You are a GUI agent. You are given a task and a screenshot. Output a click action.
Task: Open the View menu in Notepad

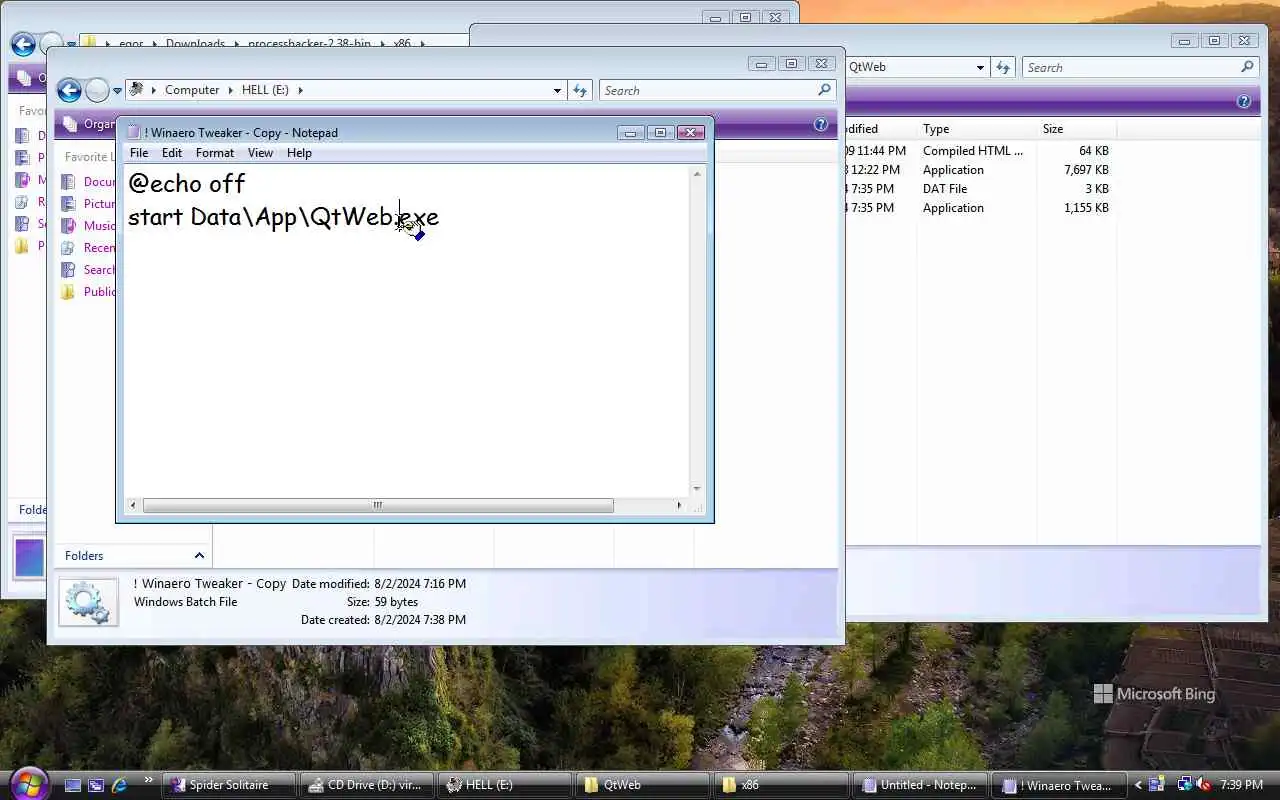[x=260, y=153]
